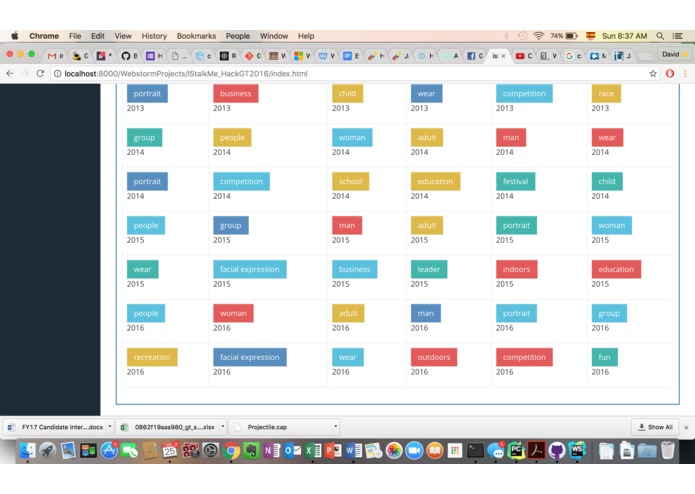Open Outlook from the dock
The height and width of the screenshot is (494, 695).
click(x=293, y=451)
